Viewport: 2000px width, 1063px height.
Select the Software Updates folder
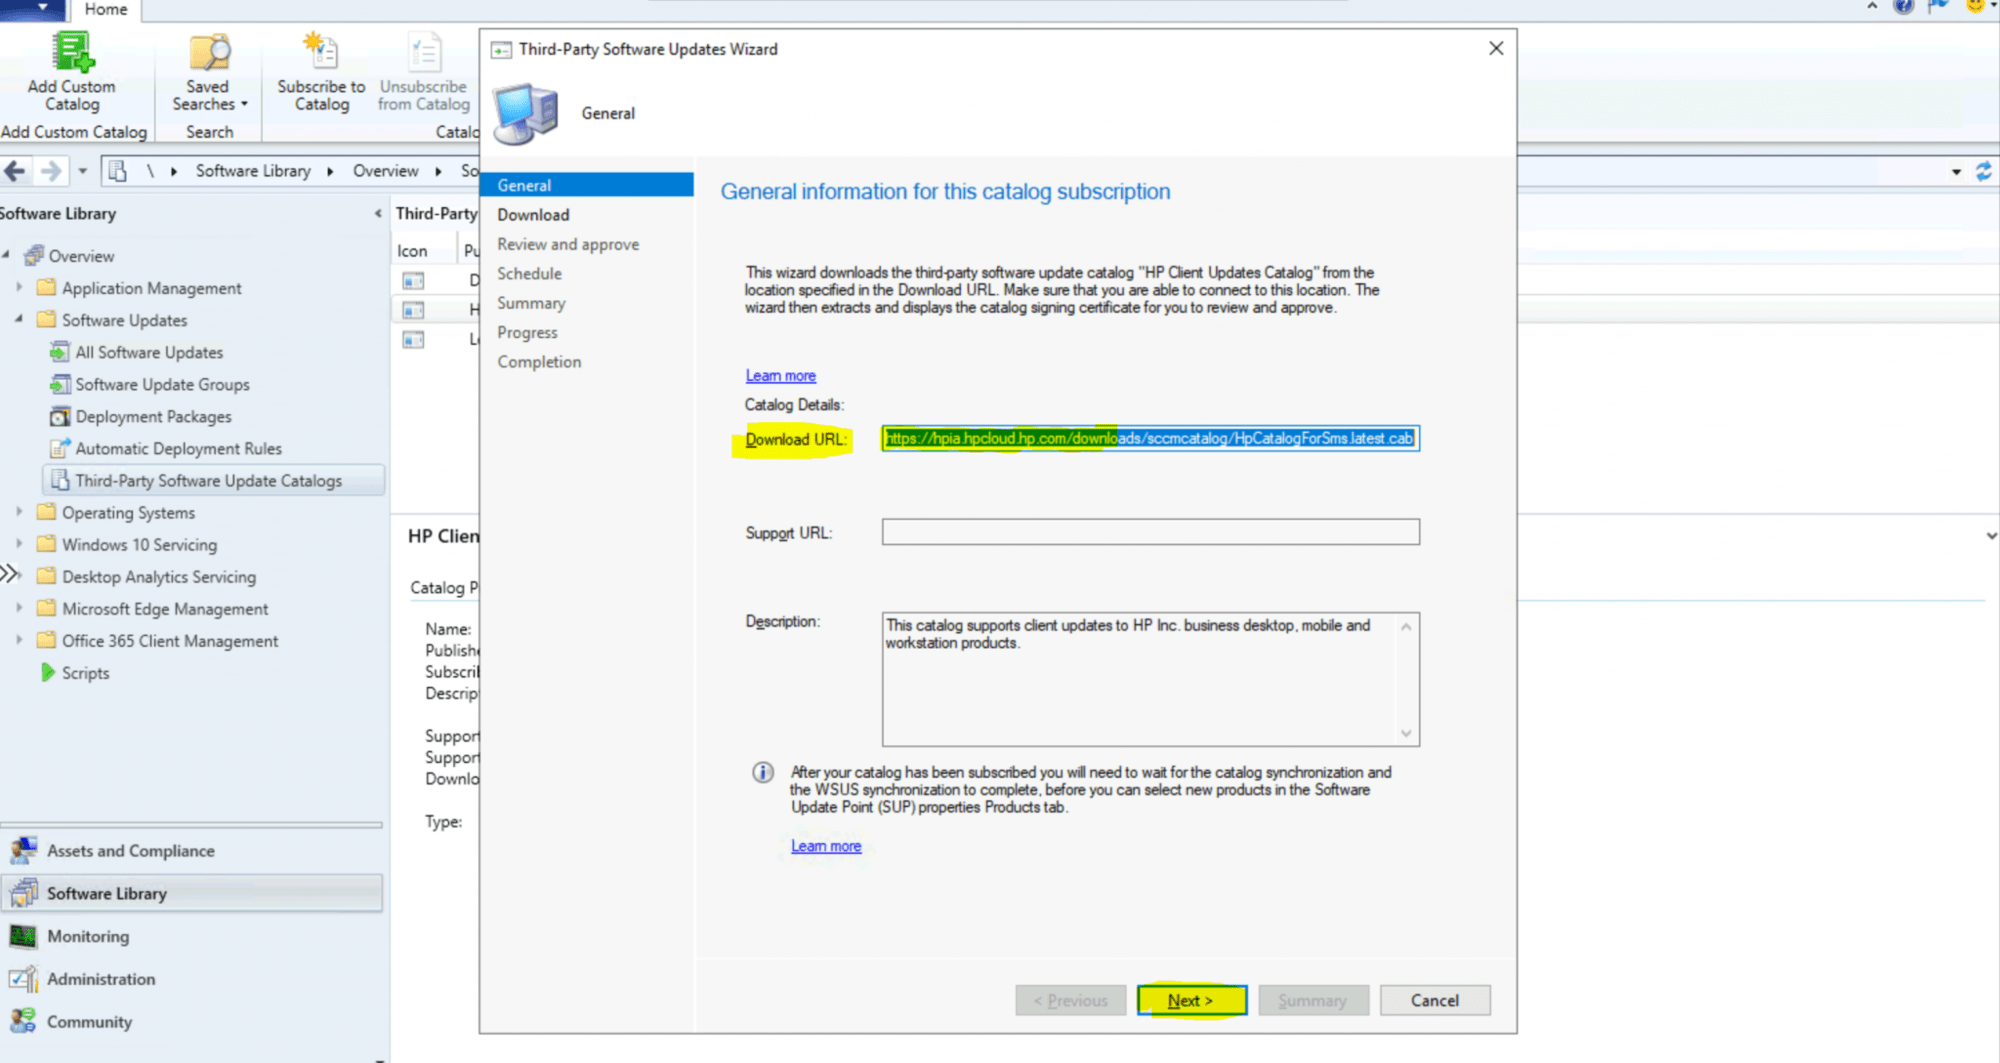coord(124,320)
